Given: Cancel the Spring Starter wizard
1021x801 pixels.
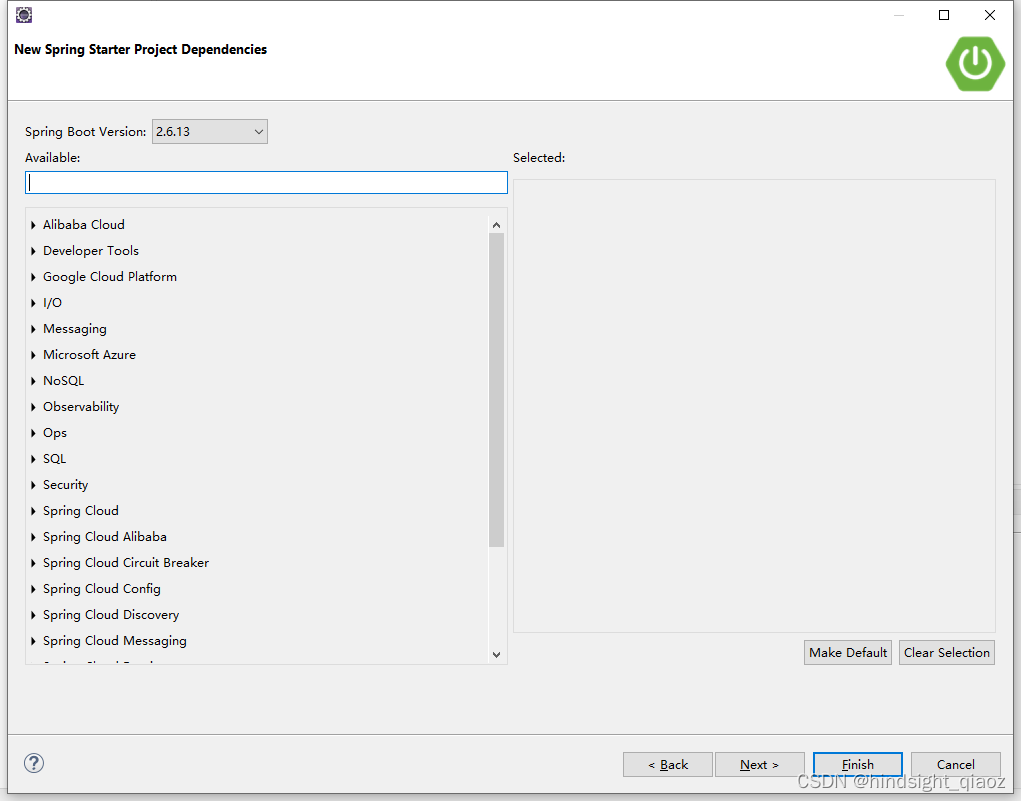Looking at the screenshot, I should click(956, 765).
